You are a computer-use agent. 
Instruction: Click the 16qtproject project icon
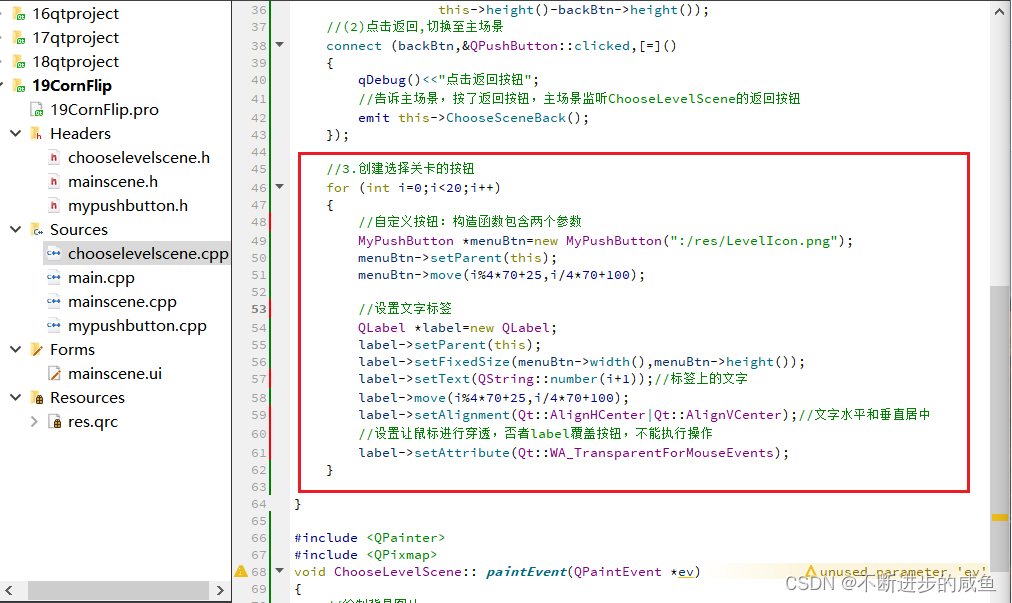pyautogui.click(x=19, y=14)
